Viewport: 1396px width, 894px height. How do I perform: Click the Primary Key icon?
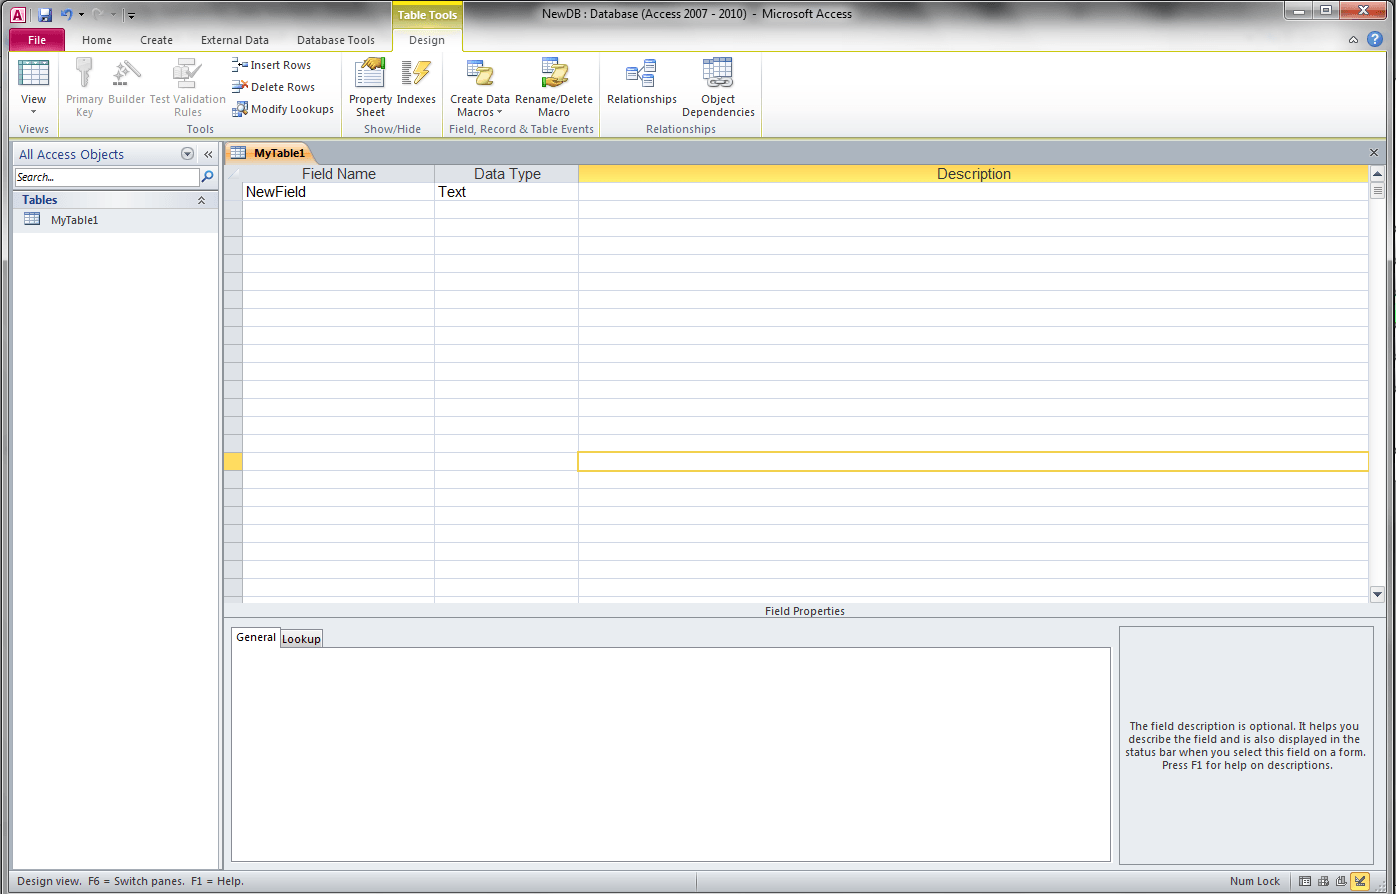84,74
